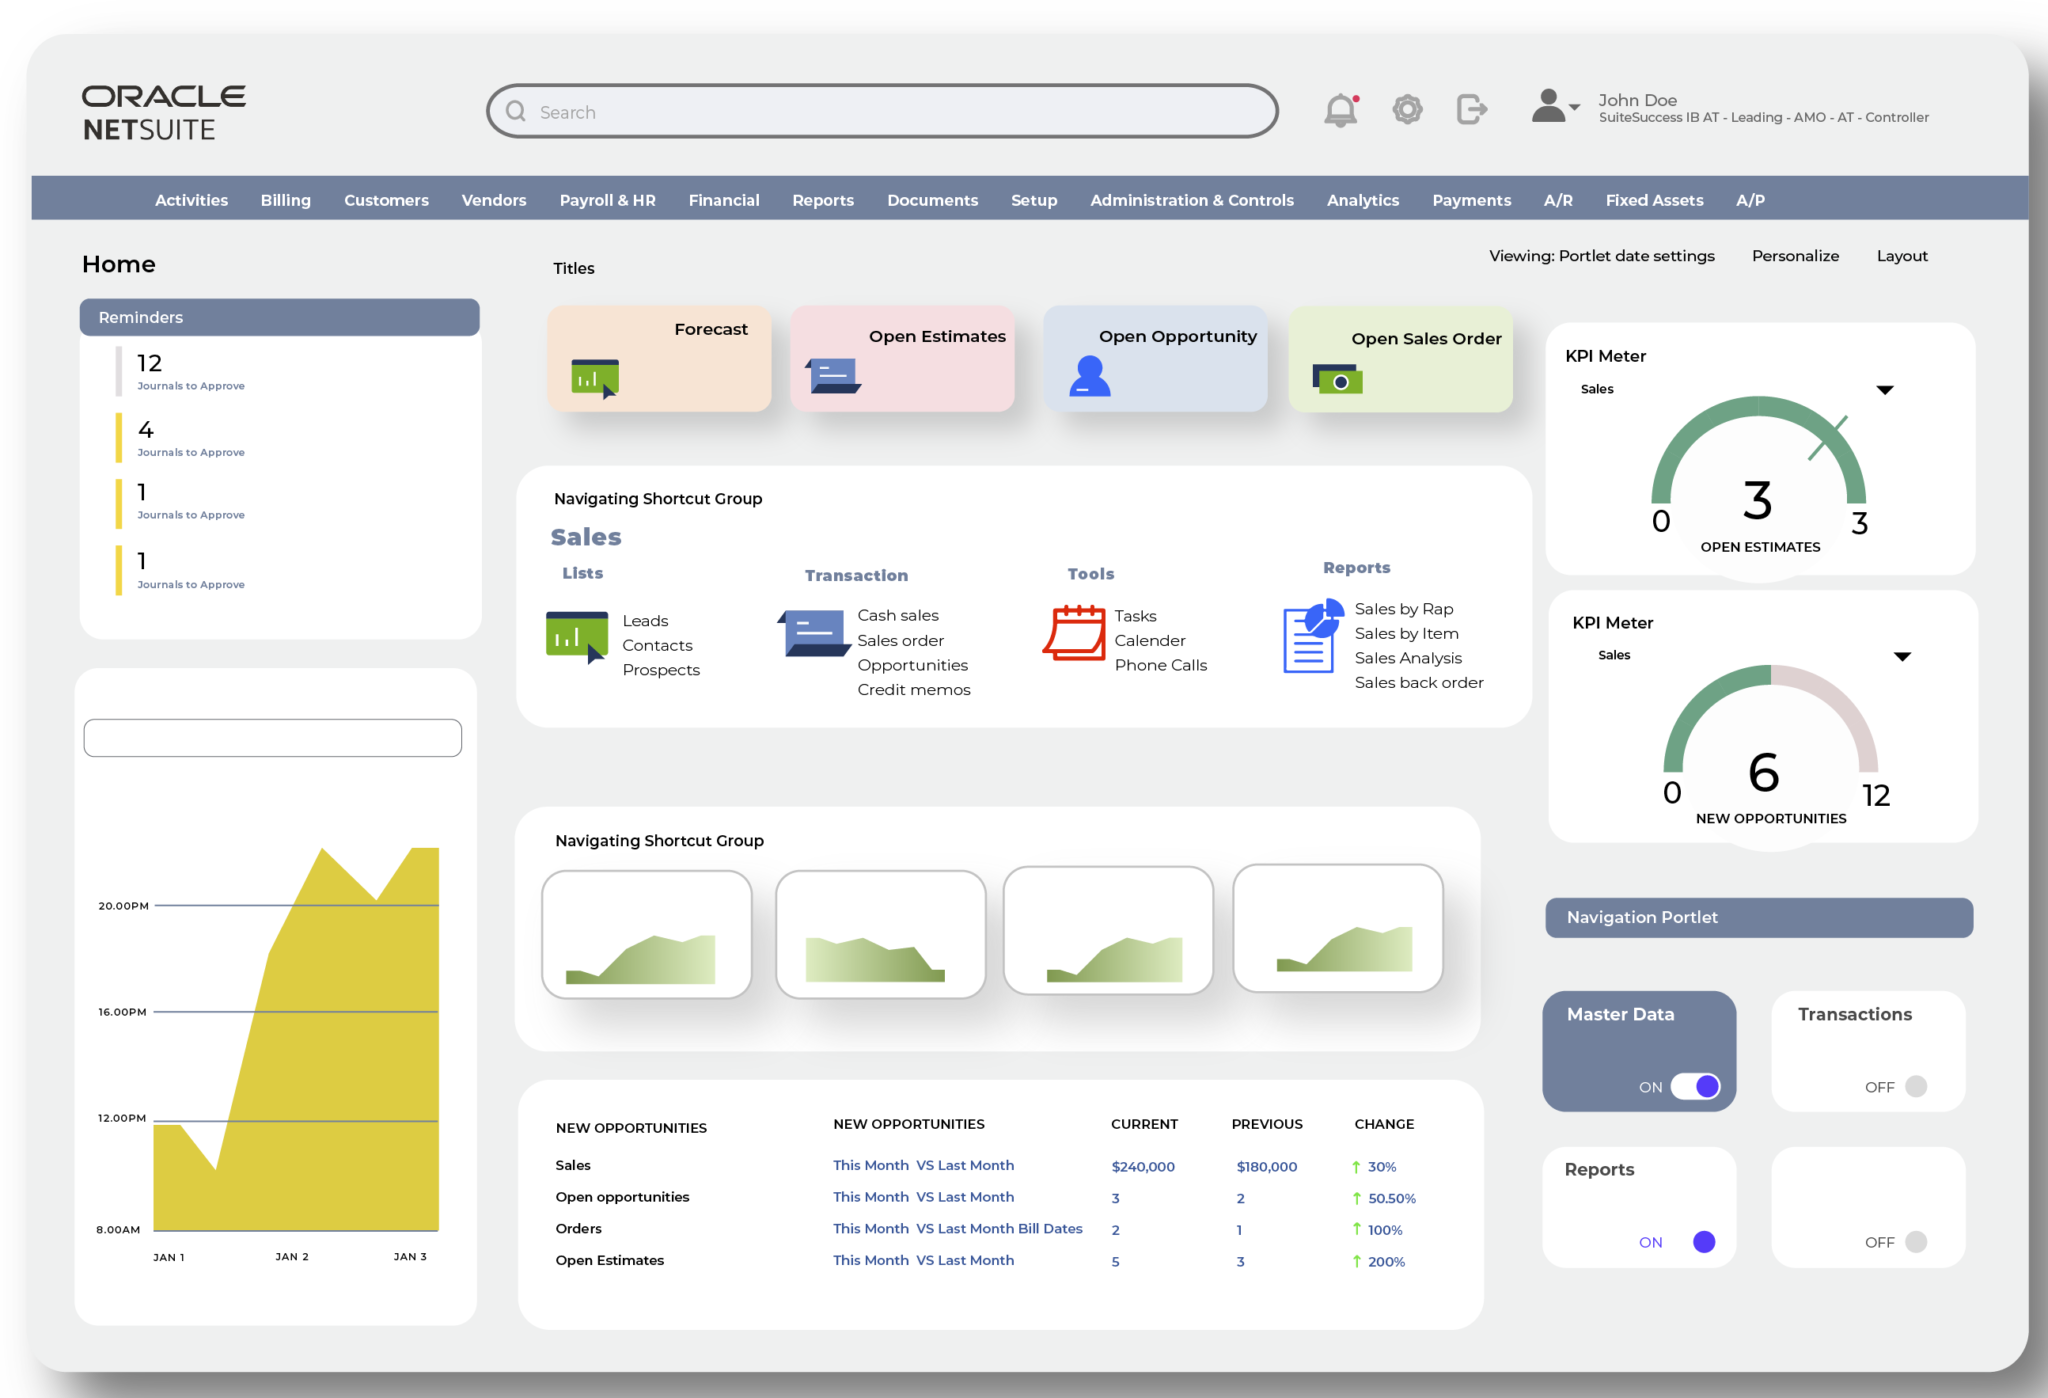Open the John Doe account menu
The height and width of the screenshot is (1398, 2048).
point(1553,107)
